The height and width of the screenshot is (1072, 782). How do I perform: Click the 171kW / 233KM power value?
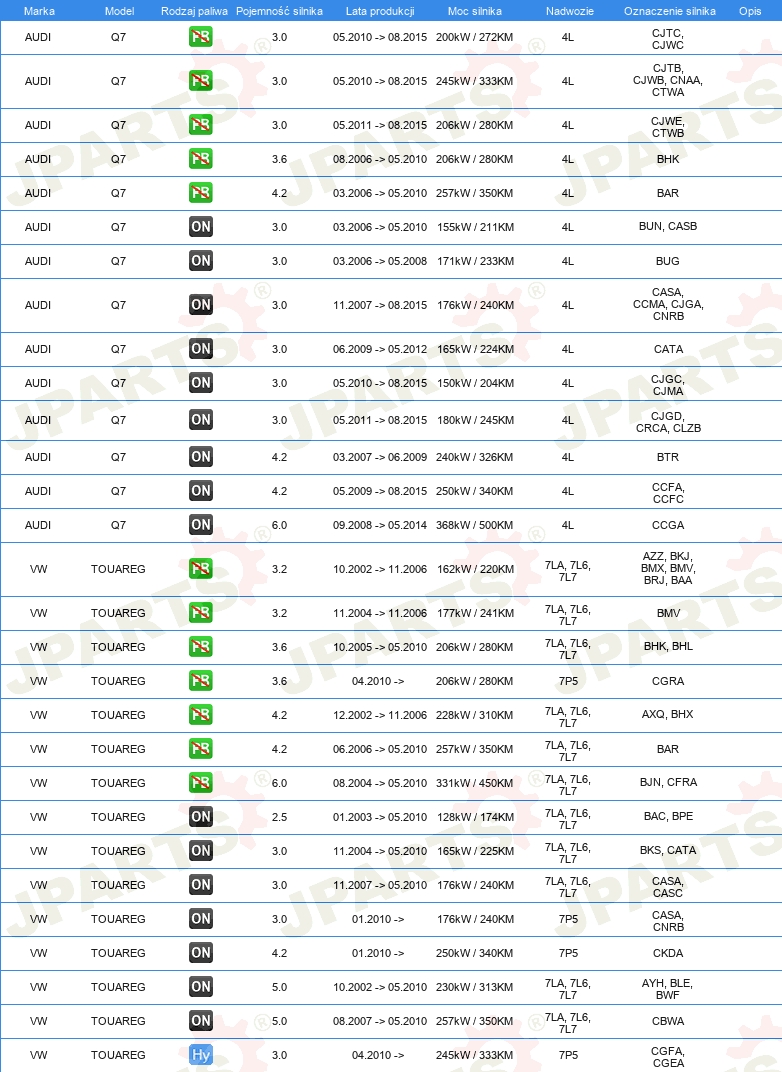(x=475, y=261)
